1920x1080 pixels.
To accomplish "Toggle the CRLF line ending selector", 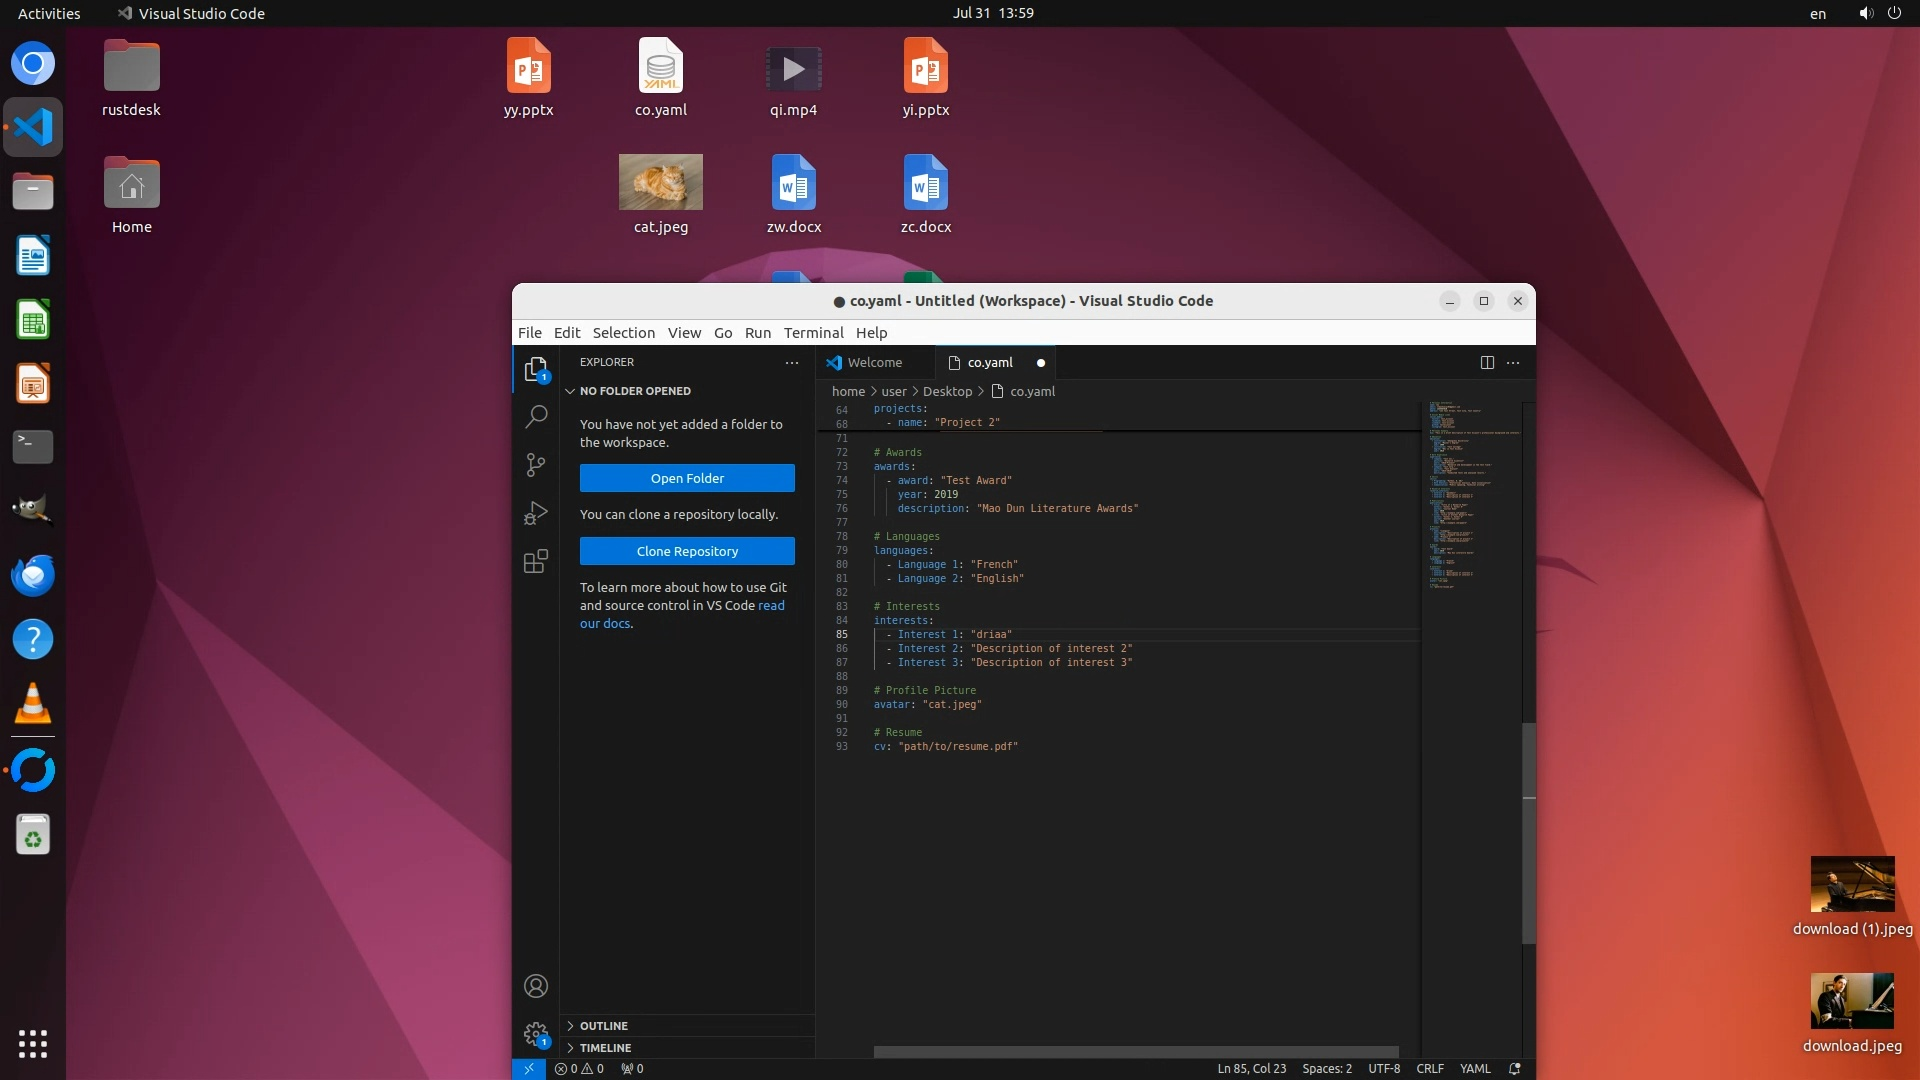I will click(x=1429, y=1069).
